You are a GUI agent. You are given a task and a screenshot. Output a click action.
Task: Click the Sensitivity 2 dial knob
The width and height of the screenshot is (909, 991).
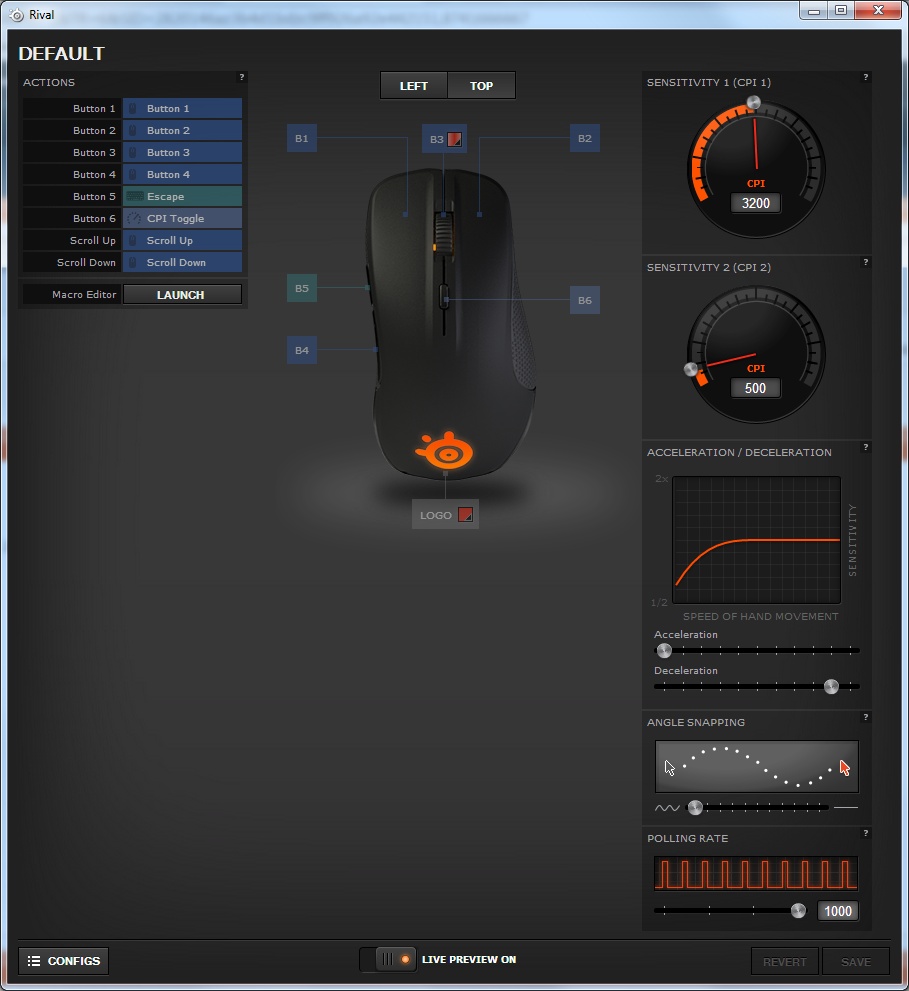pos(691,370)
